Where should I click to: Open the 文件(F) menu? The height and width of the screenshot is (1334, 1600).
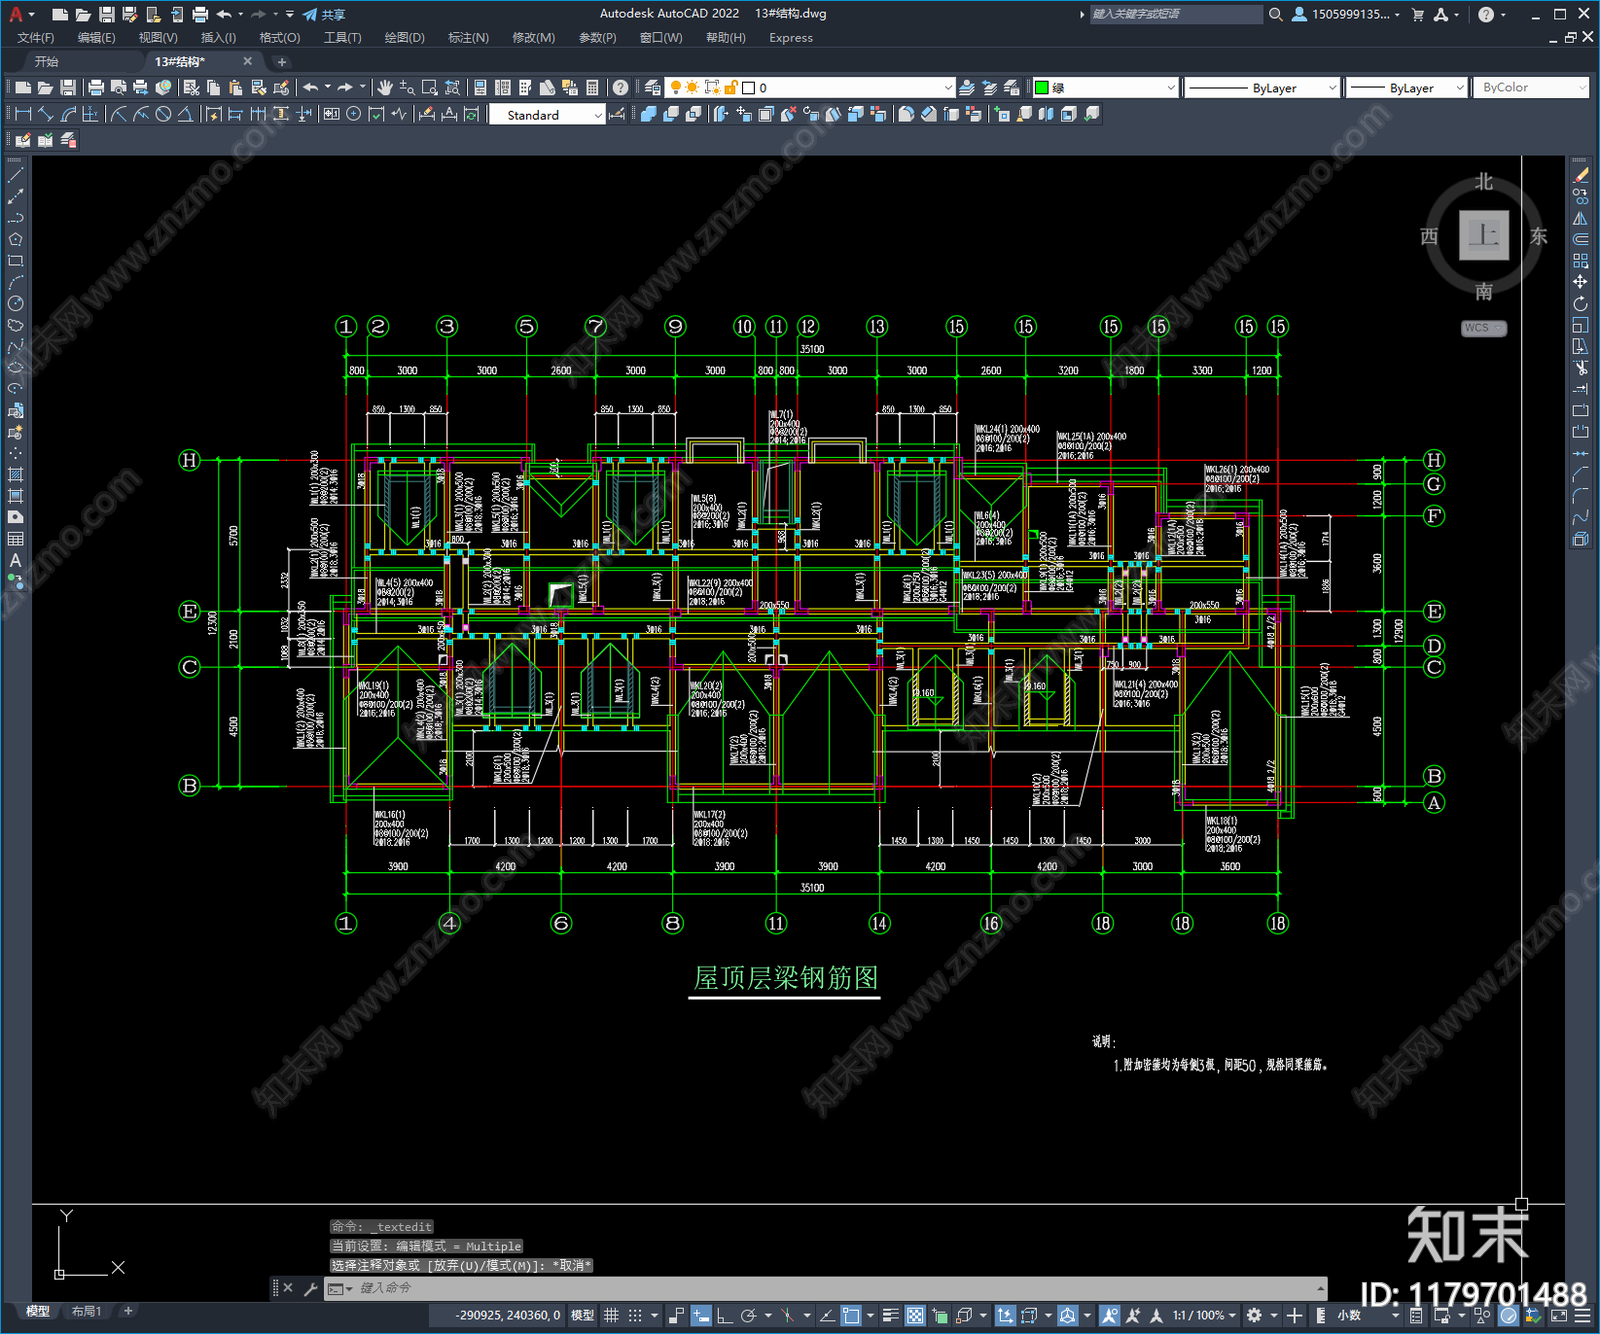click(x=36, y=38)
